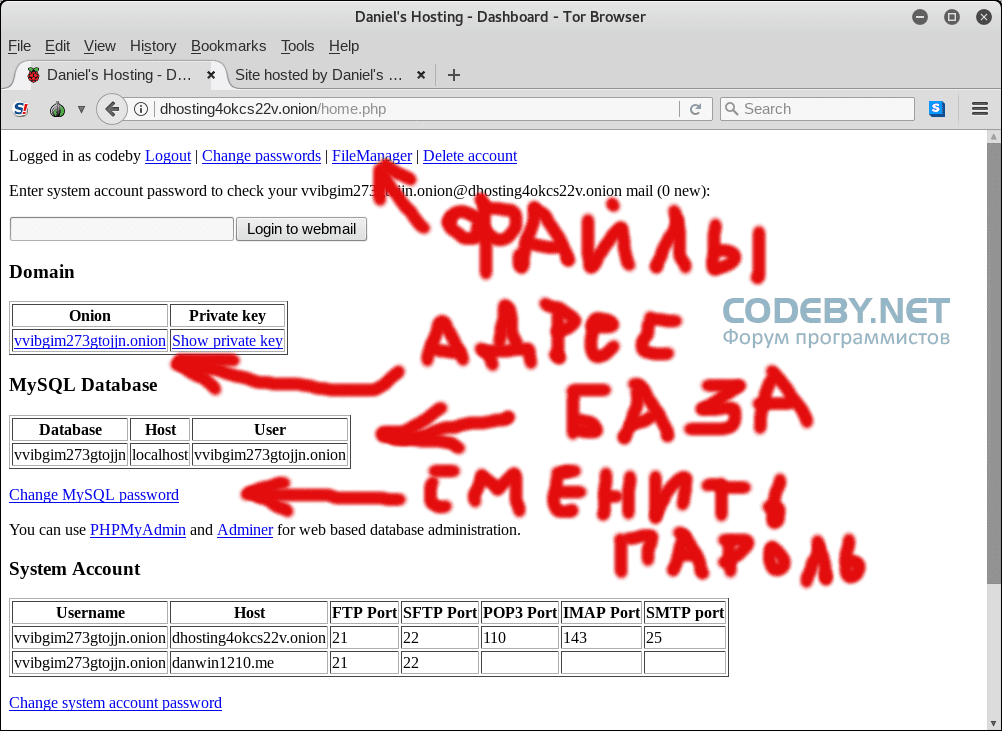
Task: Click the S! extension icon in toolbar
Action: click(x=20, y=109)
